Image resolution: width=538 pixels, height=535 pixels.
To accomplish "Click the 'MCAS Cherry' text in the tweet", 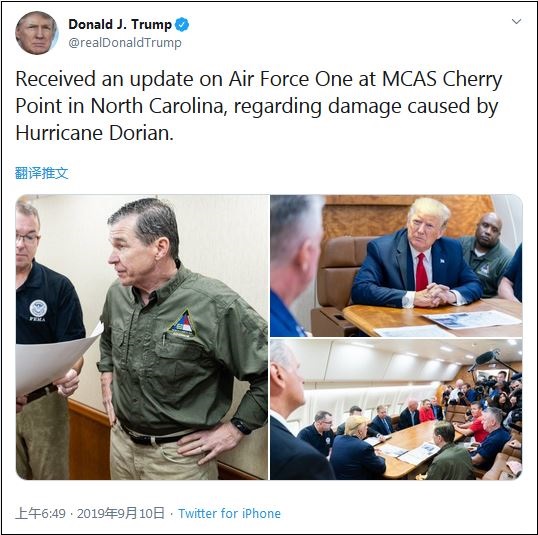I will click(442, 79).
